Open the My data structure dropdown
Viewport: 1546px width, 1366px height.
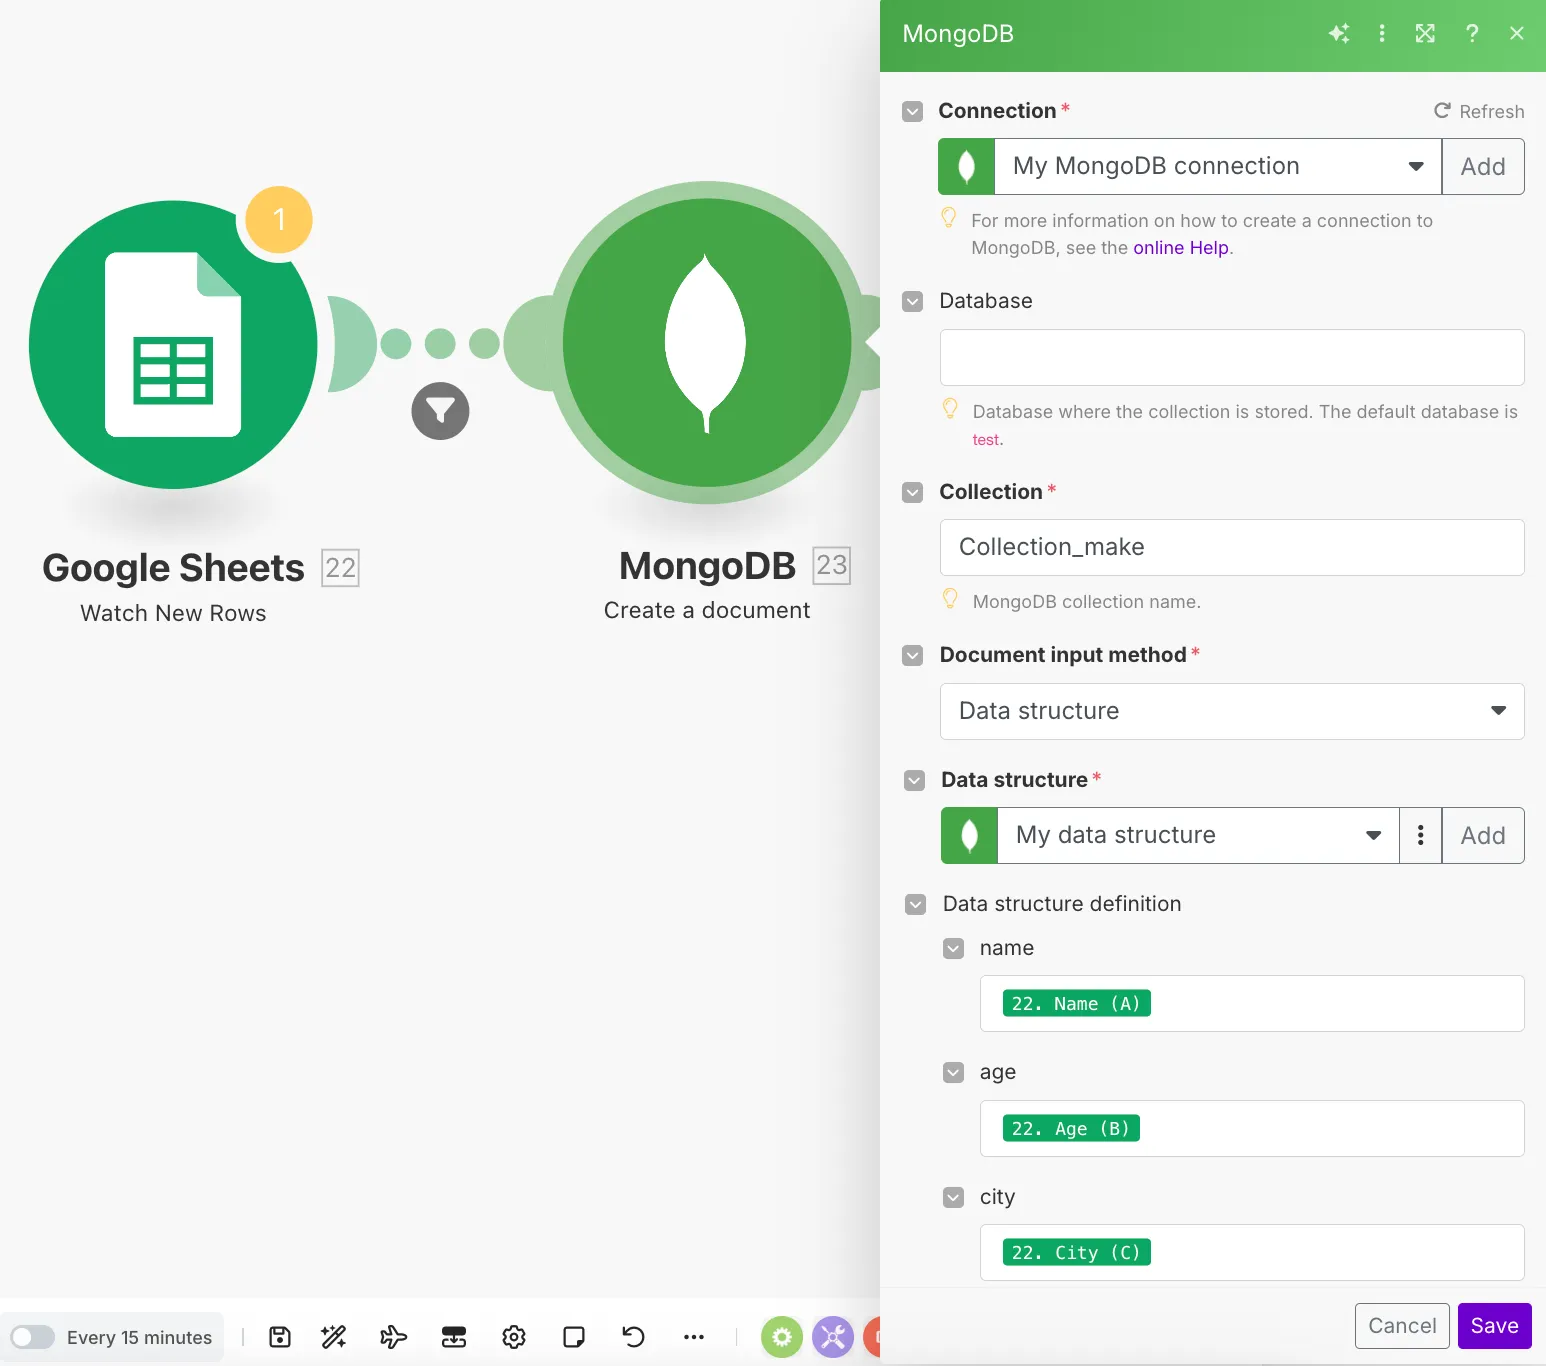coord(1198,835)
